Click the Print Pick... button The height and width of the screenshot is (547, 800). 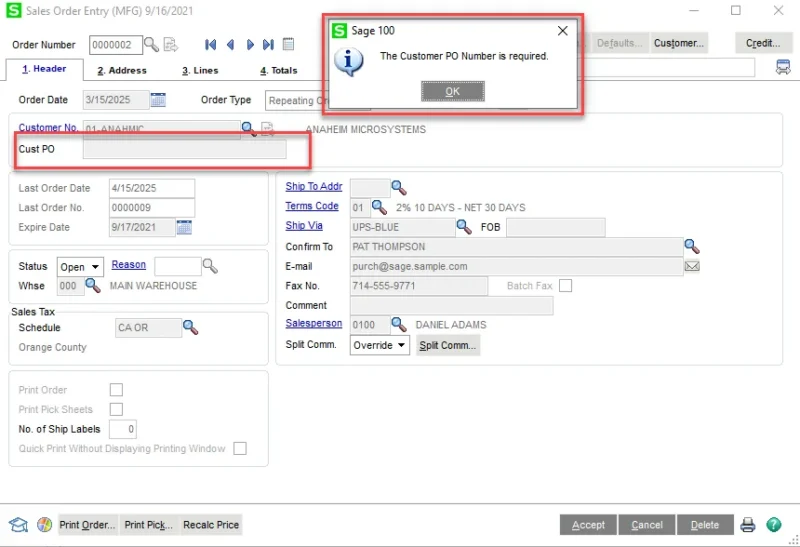point(148,525)
